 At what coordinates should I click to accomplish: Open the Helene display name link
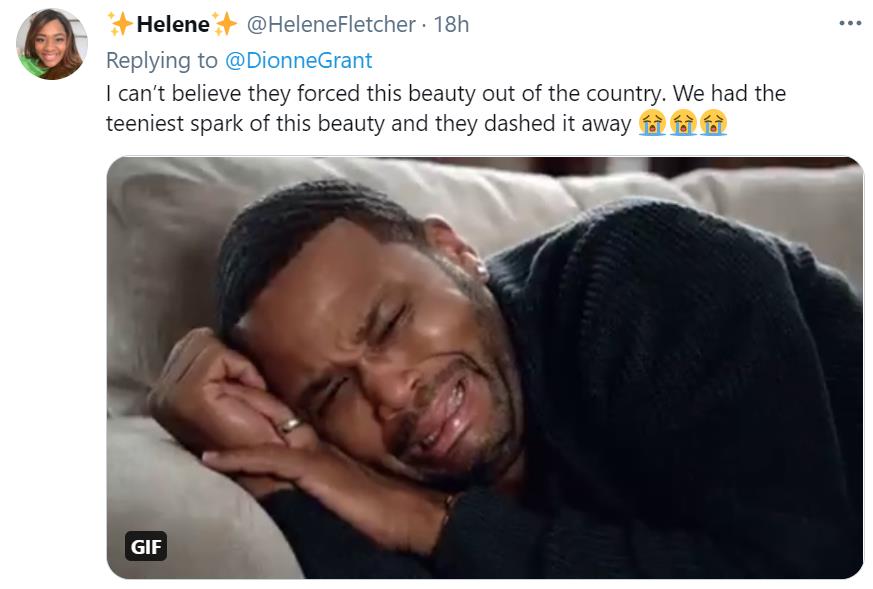click(x=172, y=24)
